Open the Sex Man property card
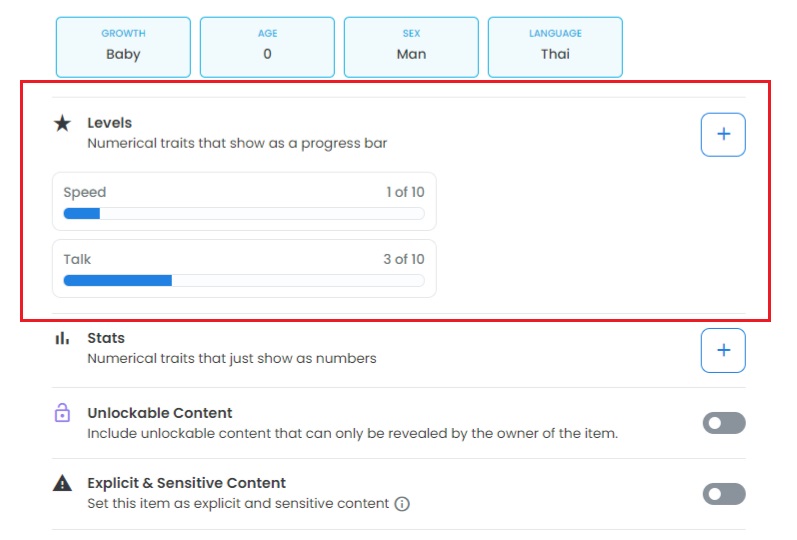 point(411,47)
